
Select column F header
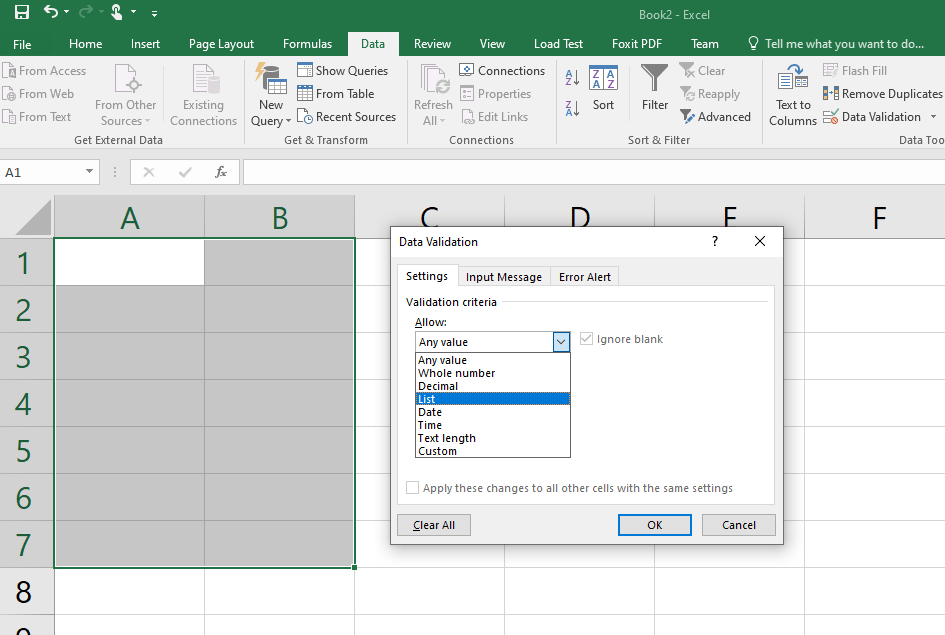pyautogui.click(x=879, y=217)
